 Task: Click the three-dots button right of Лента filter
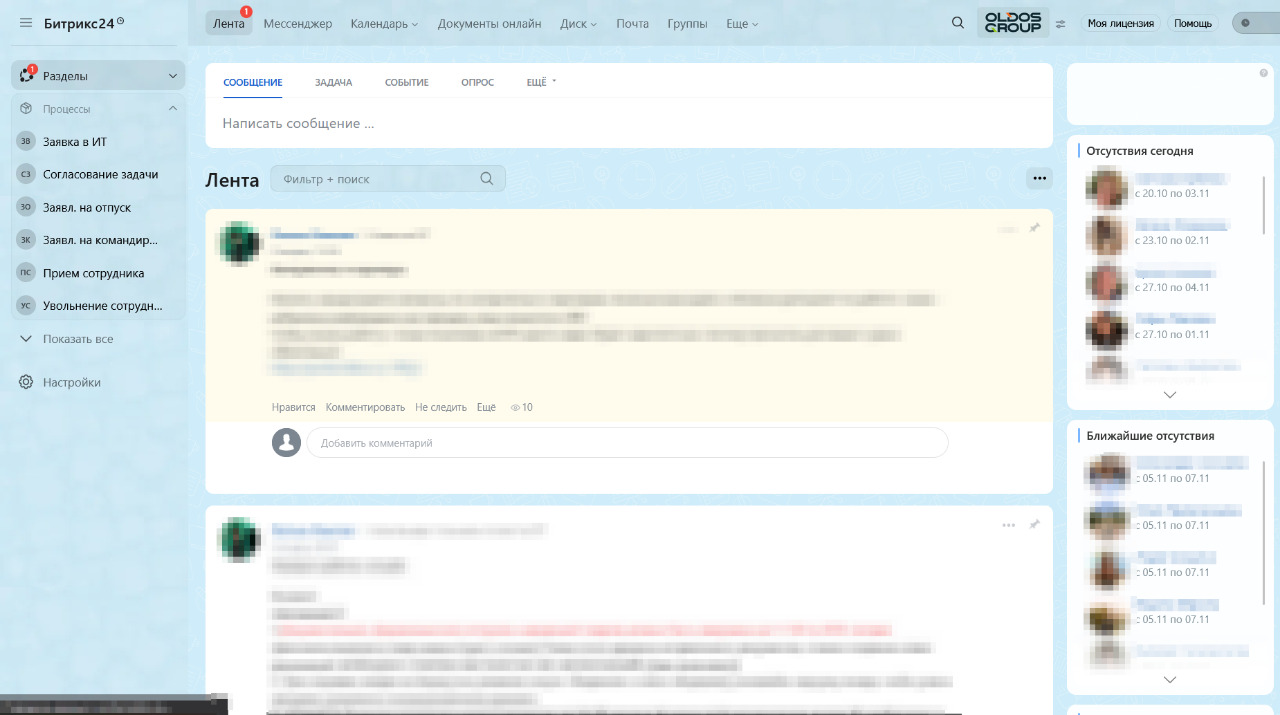[x=1039, y=178]
